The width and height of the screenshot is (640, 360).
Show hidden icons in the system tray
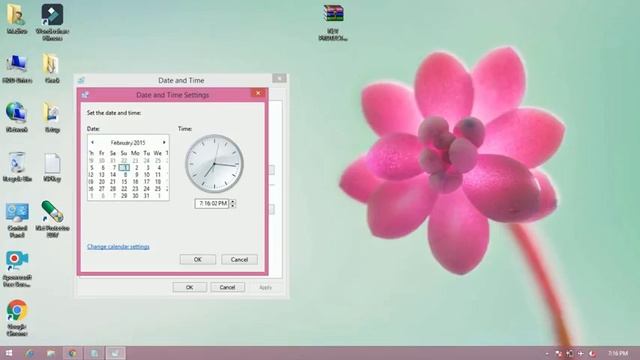click(547, 354)
